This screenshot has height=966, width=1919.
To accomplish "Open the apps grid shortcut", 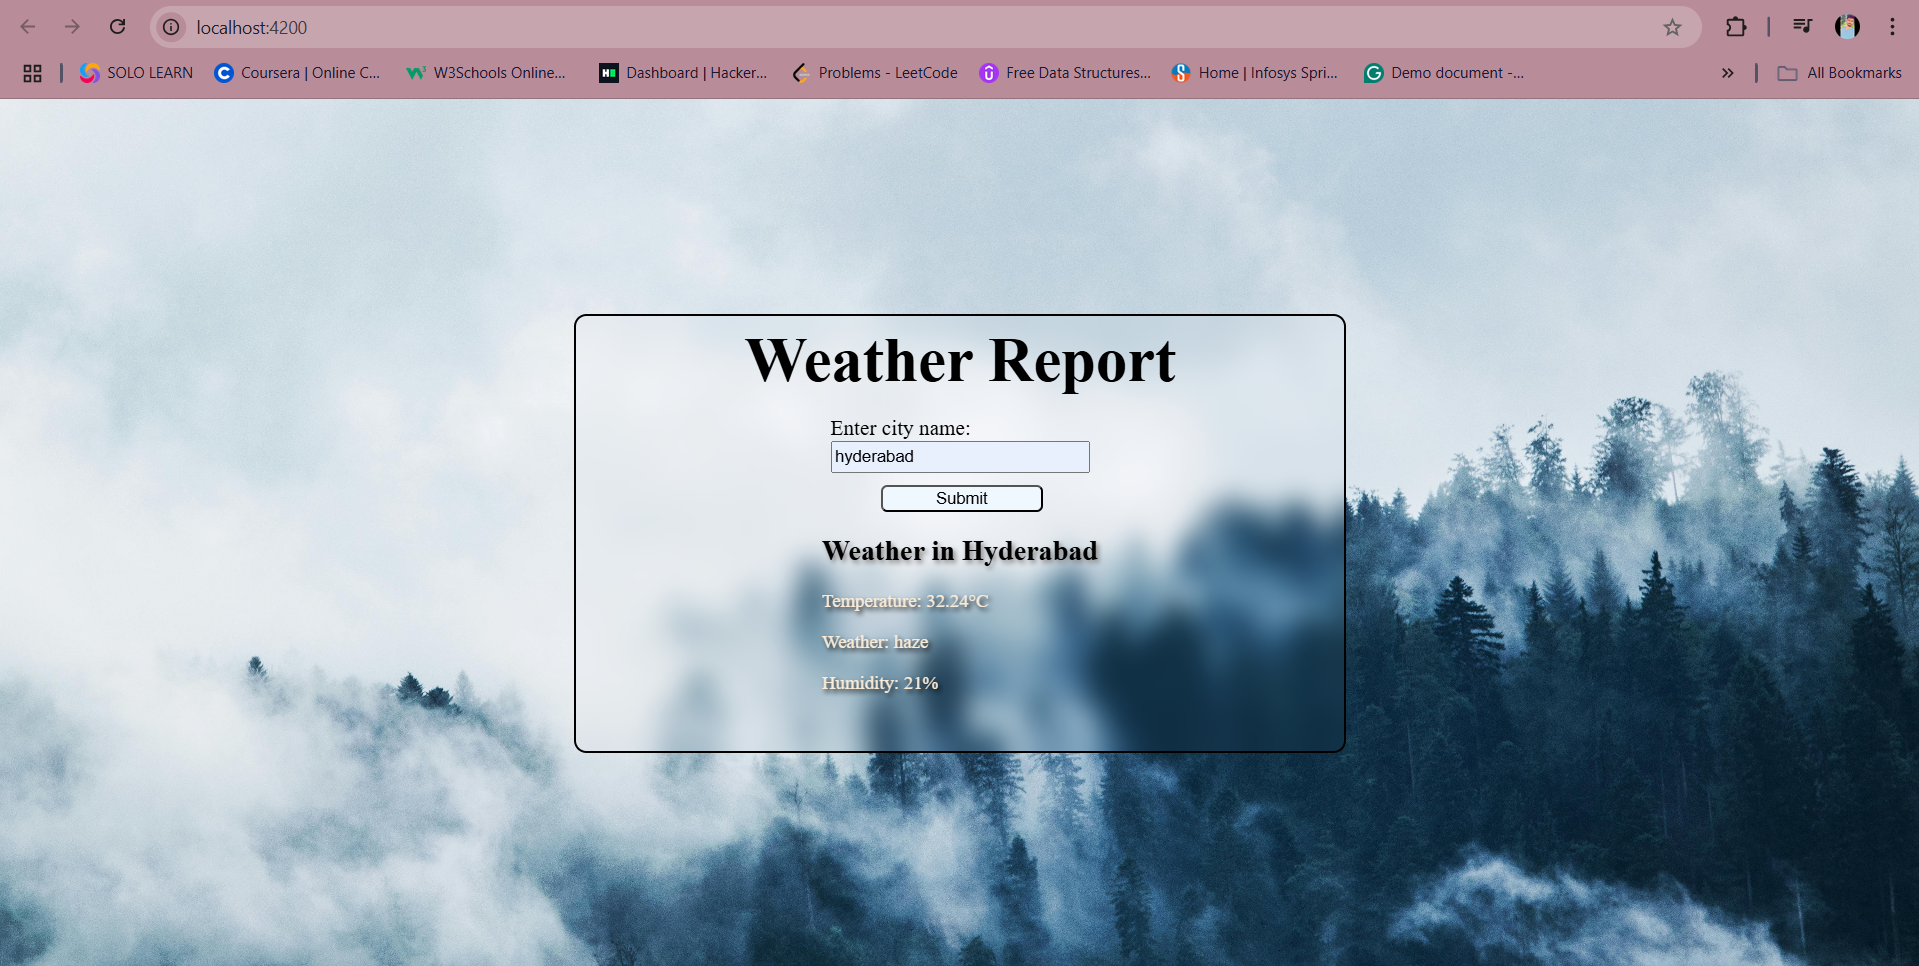I will [x=32, y=73].
